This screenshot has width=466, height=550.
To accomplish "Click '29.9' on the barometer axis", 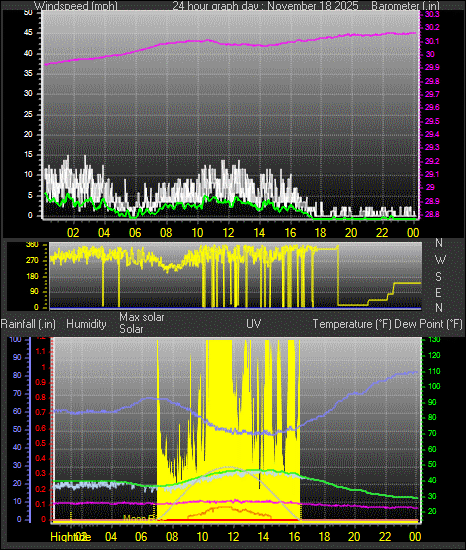I will pyautogui.click(x=432, y=67).
